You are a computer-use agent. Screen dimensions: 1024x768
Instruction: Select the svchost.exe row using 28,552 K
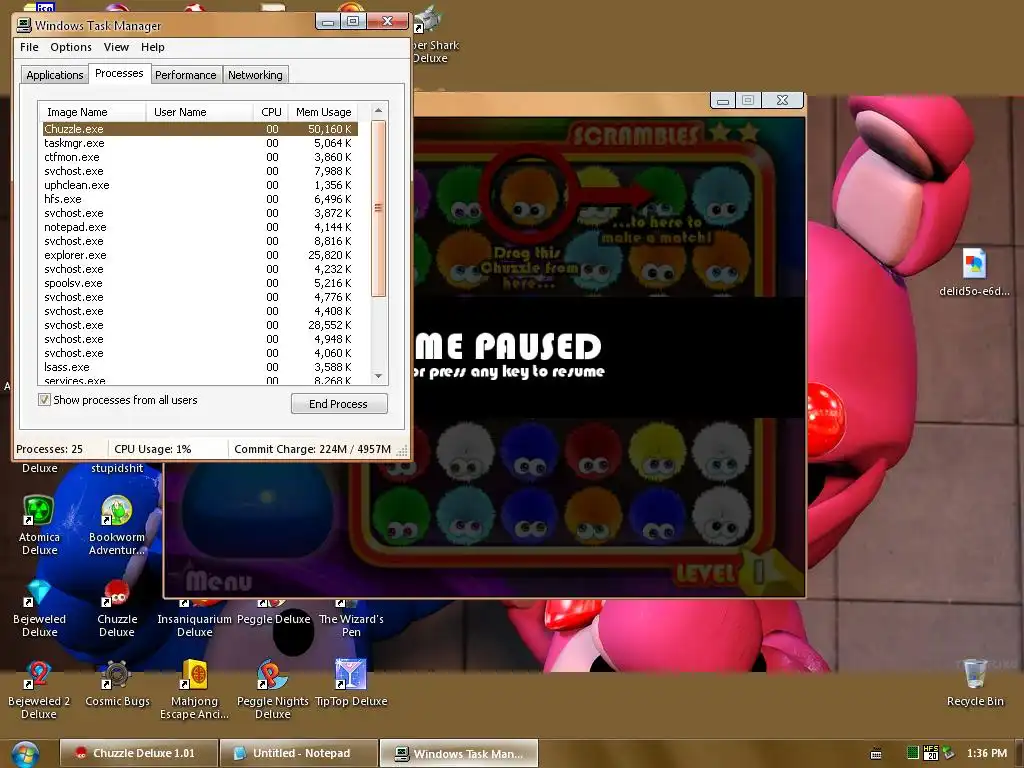[x=200, y=325]
